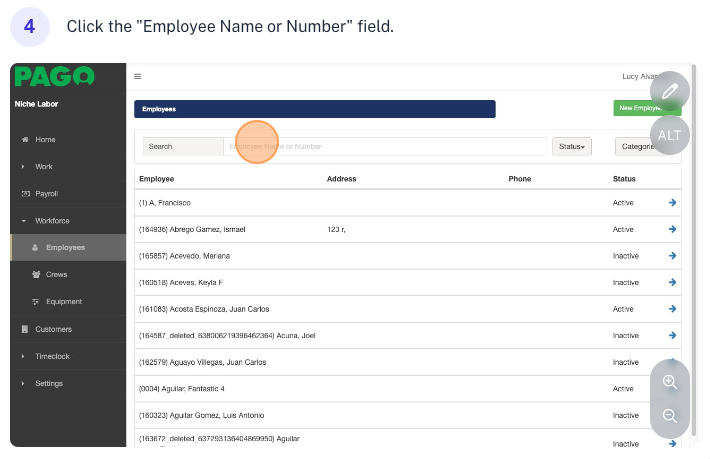
Task: Open the Categories dropdown filter
Action: 635,146
